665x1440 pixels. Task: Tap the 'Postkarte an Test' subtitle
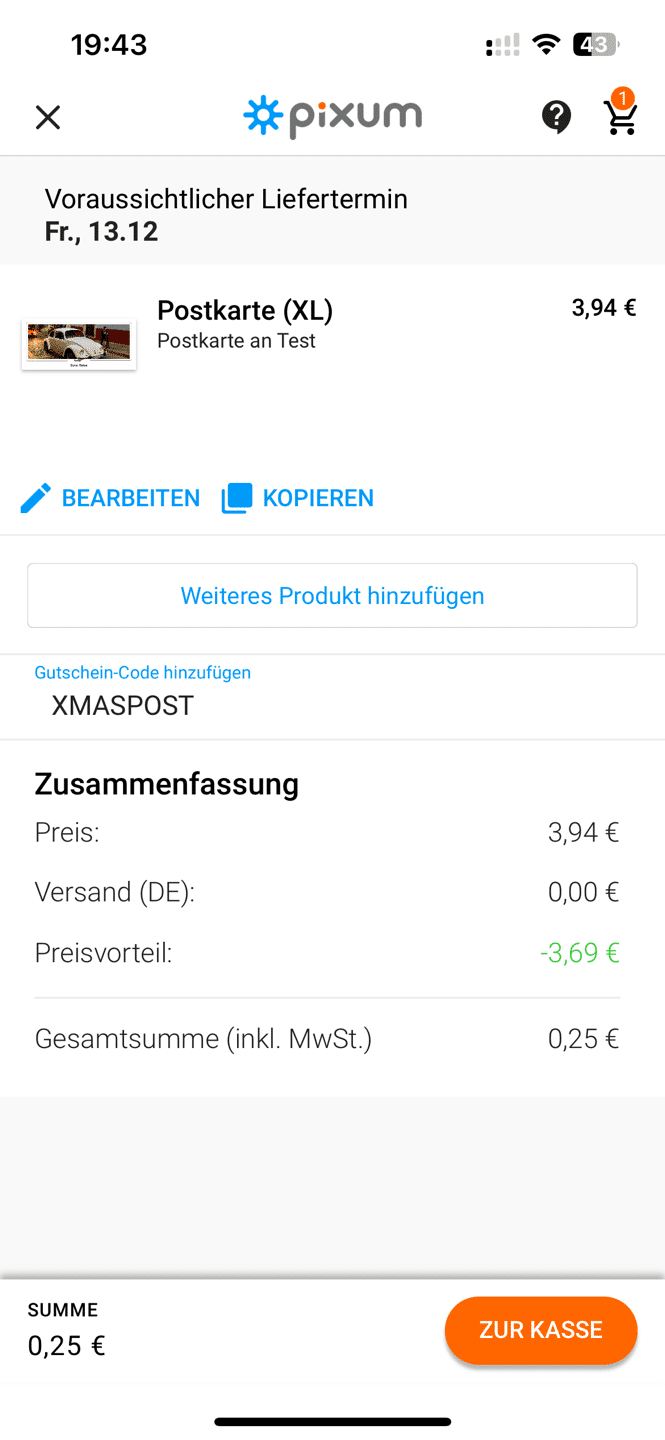pyautogui.click(x=236, y=341)
